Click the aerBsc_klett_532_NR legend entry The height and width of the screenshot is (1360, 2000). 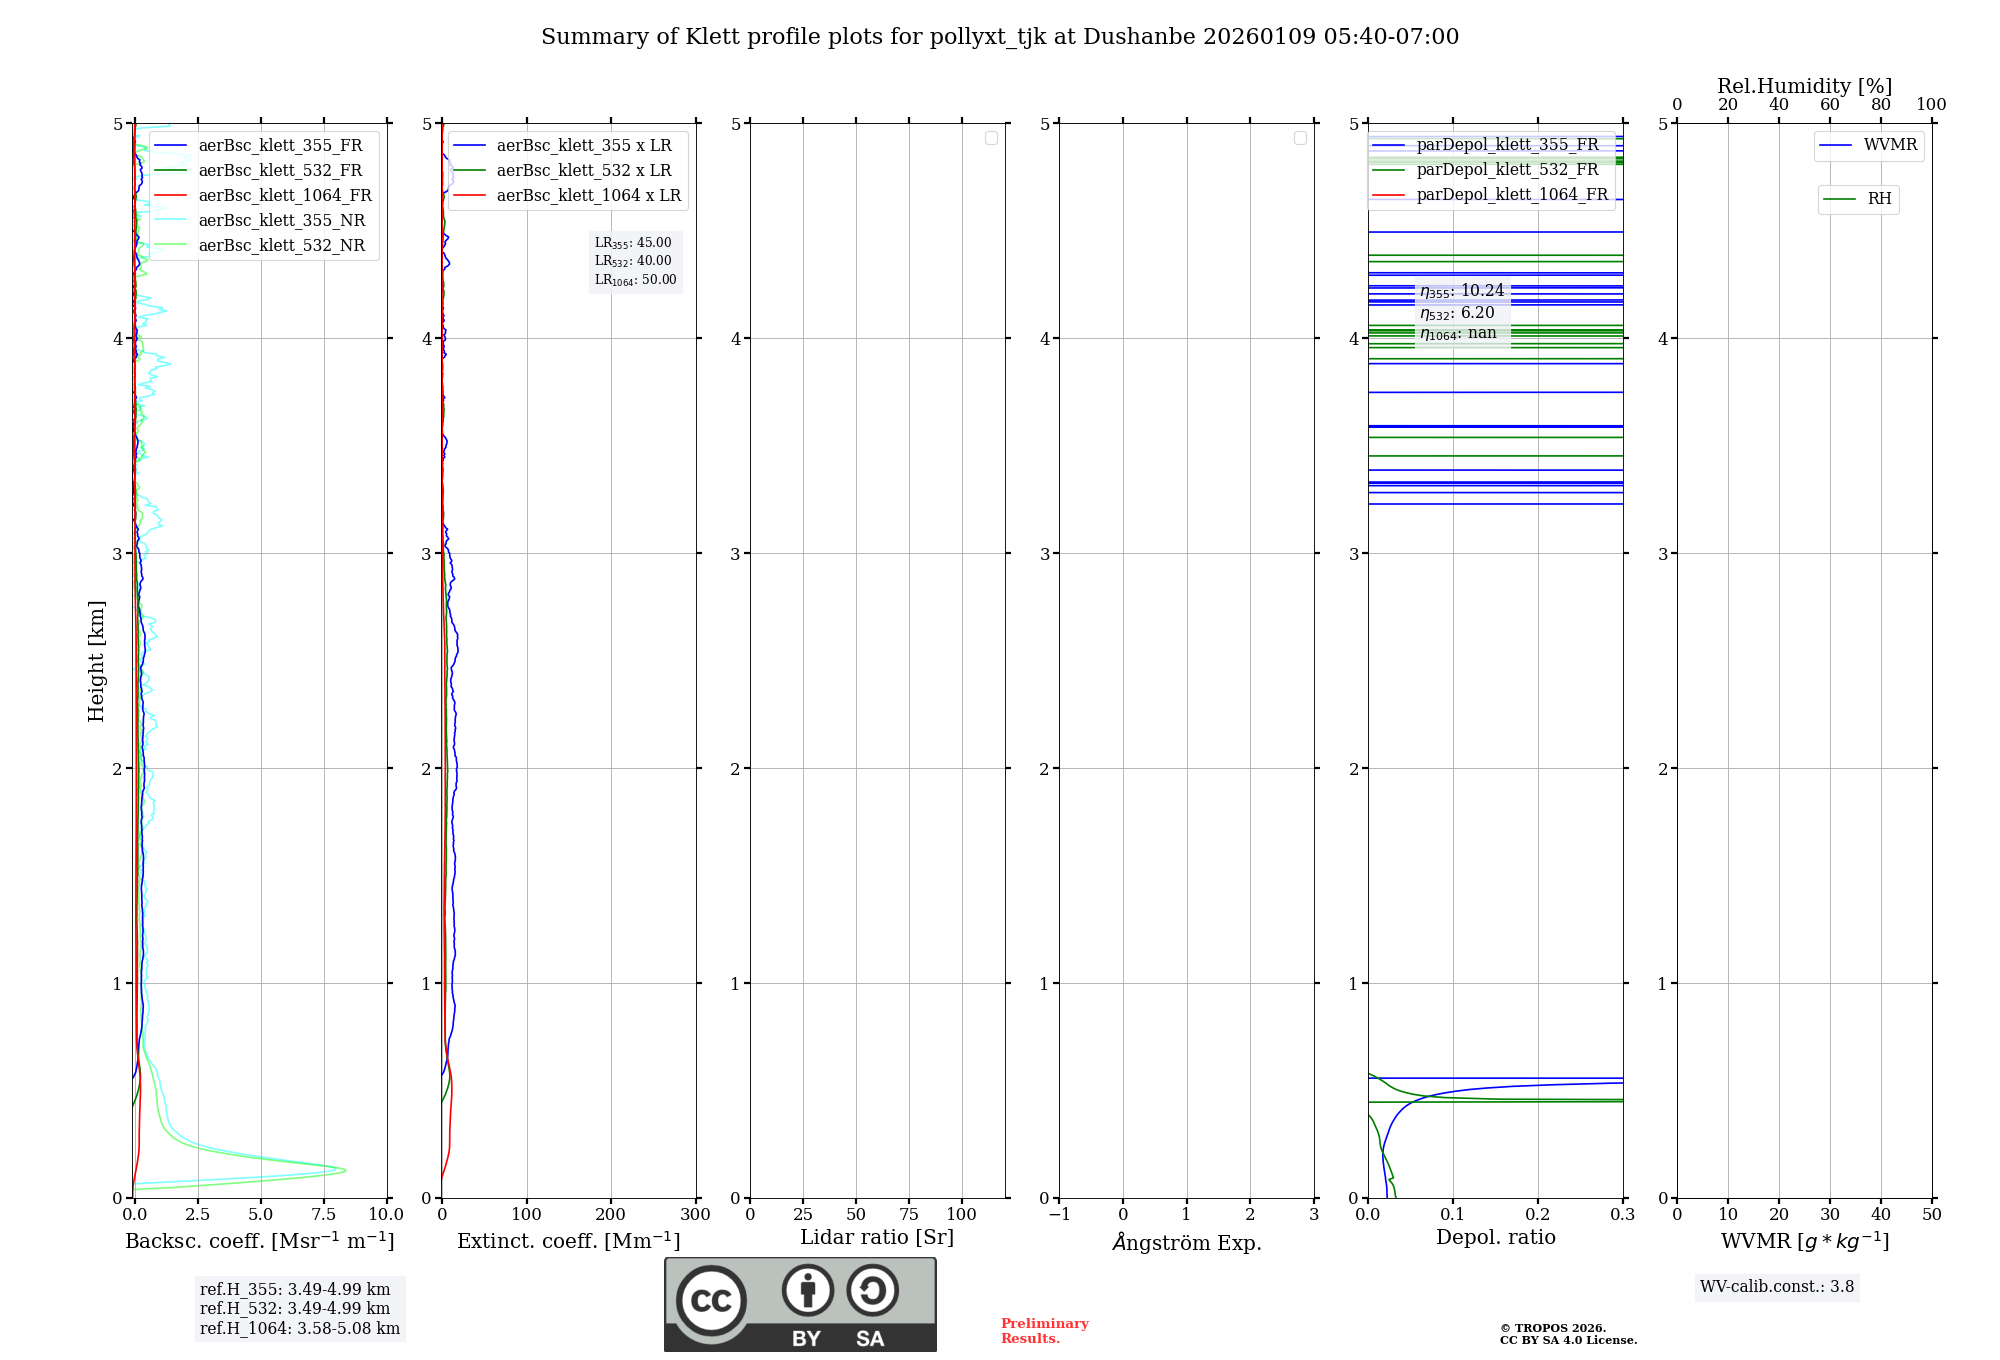281,246
